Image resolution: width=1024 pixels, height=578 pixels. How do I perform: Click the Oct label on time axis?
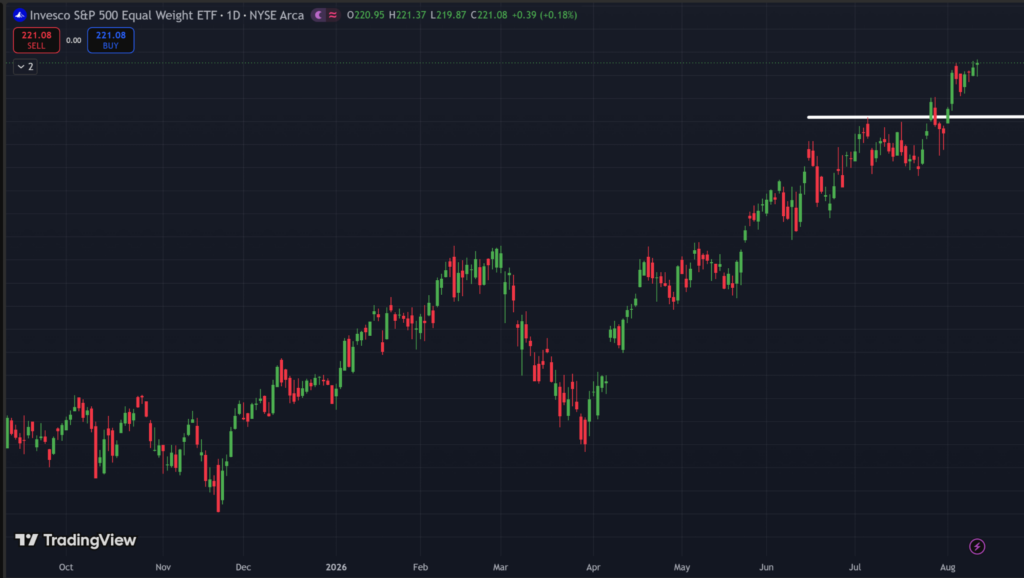(x=66, y=567)
